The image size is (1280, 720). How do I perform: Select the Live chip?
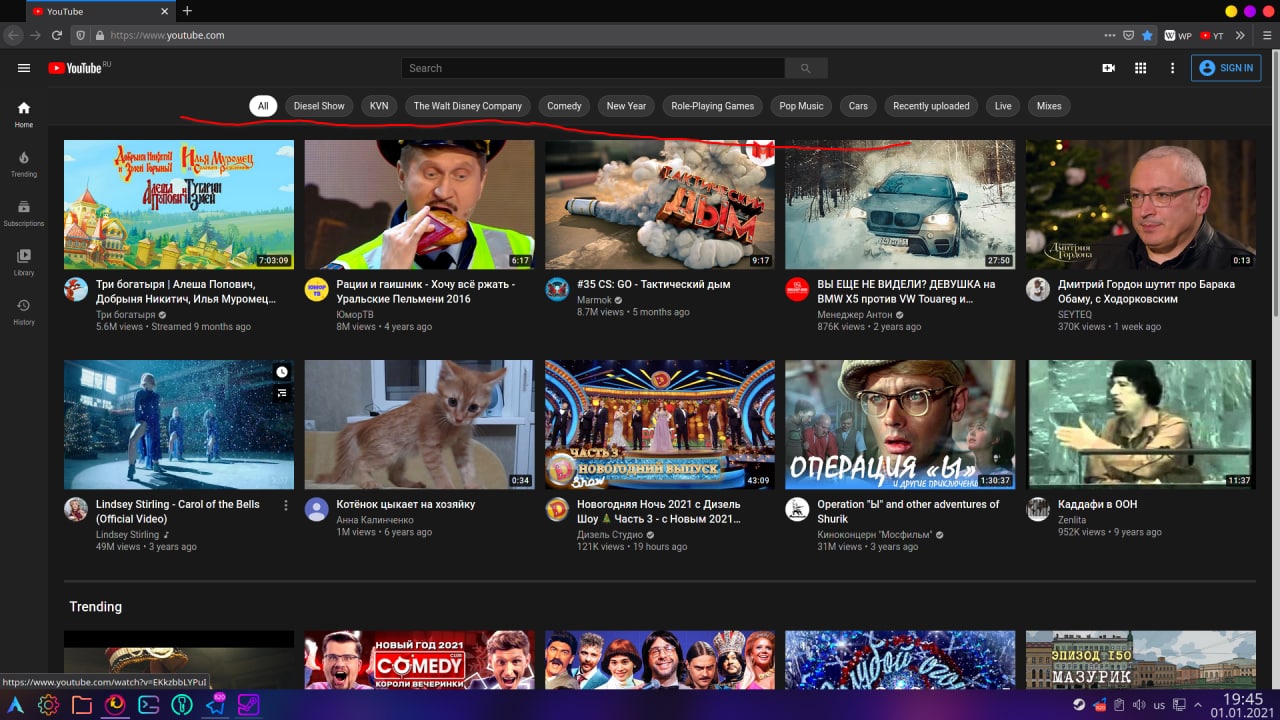pos(1003,106)
